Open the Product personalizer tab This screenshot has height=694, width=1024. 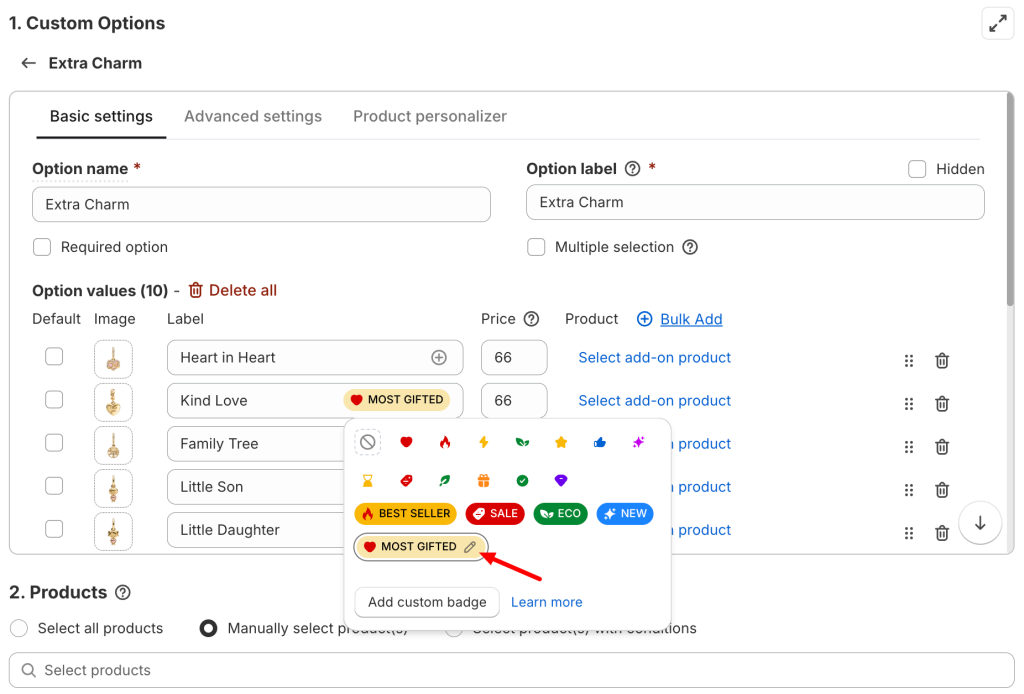[430, 117]
